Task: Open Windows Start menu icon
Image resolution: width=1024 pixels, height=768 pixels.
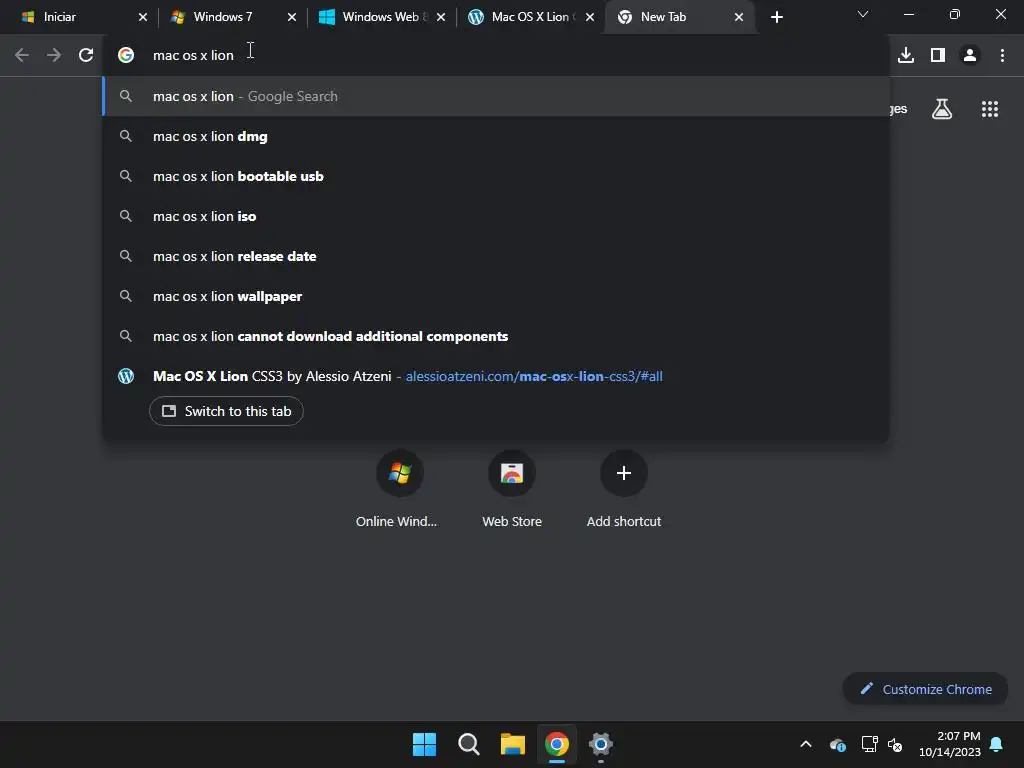Action: (424, 744)
